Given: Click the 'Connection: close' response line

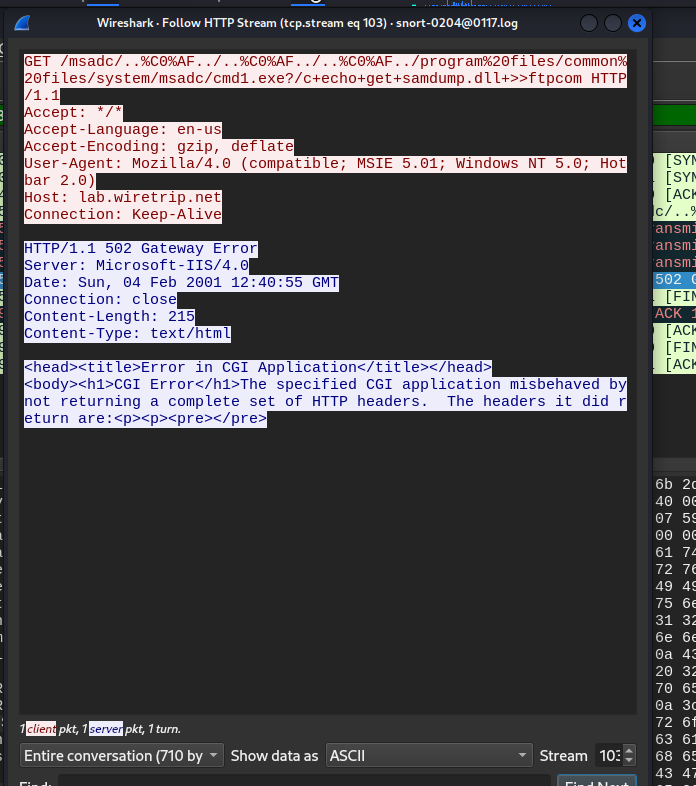Looking at the screenshot, I should (x=100, y=300).
